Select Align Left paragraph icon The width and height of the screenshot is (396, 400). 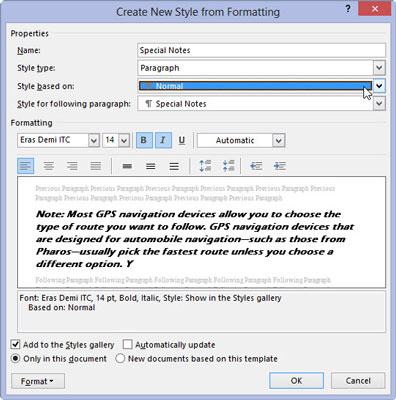click(26, 166)
